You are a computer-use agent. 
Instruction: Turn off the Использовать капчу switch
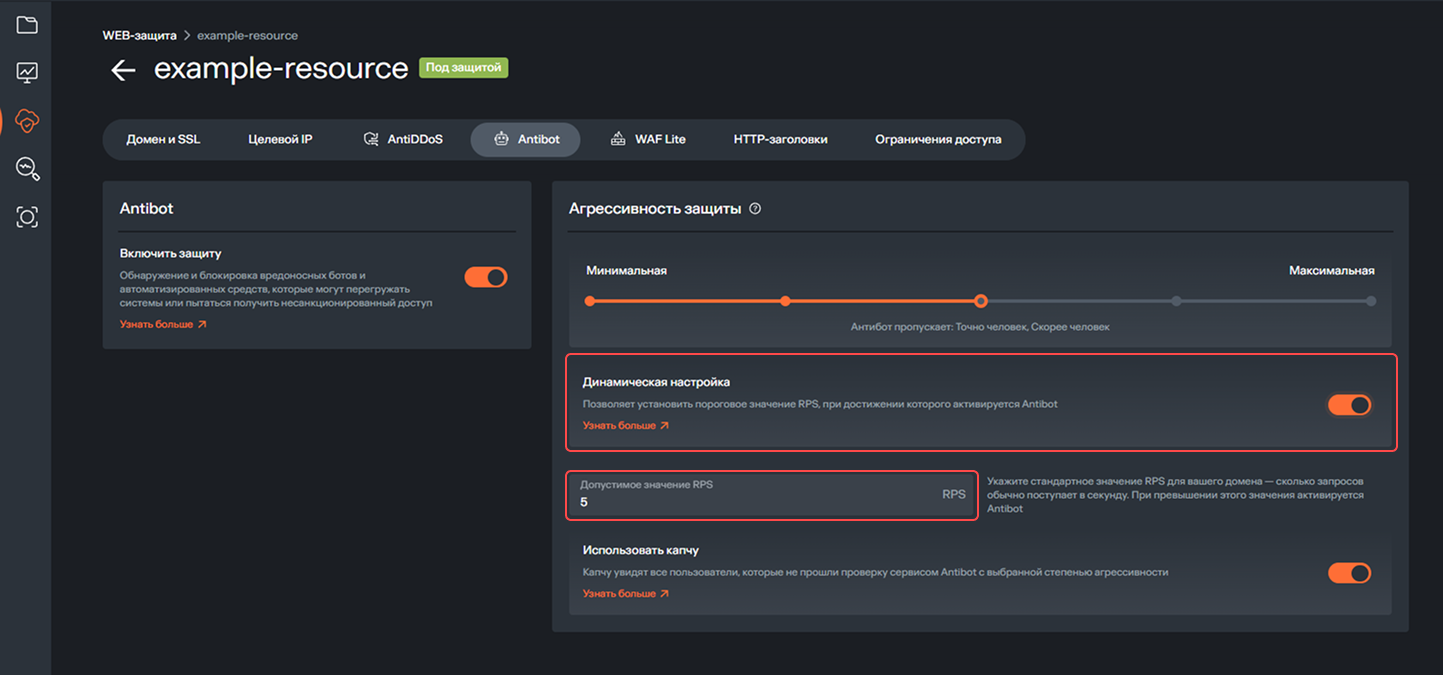pos(1349,573)
